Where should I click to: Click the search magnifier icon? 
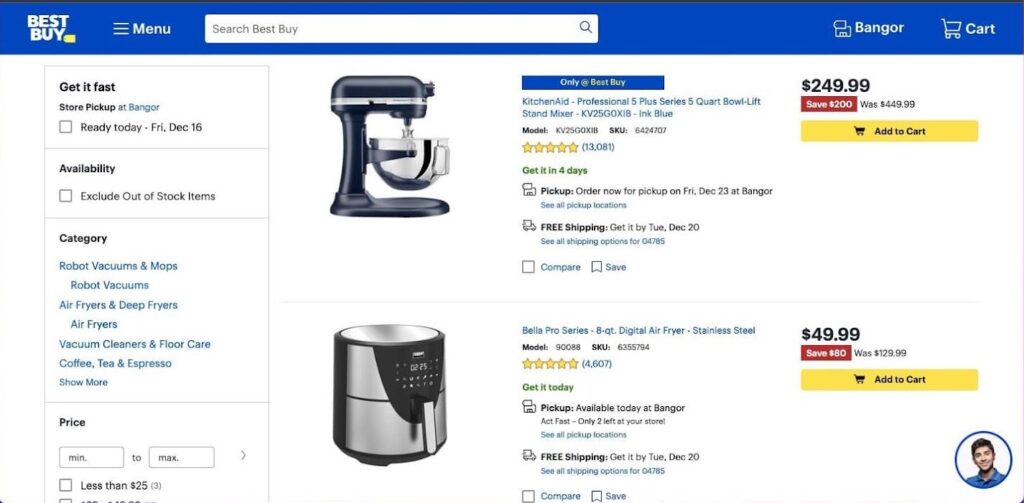pyautogui.click(x=585, y=27)
